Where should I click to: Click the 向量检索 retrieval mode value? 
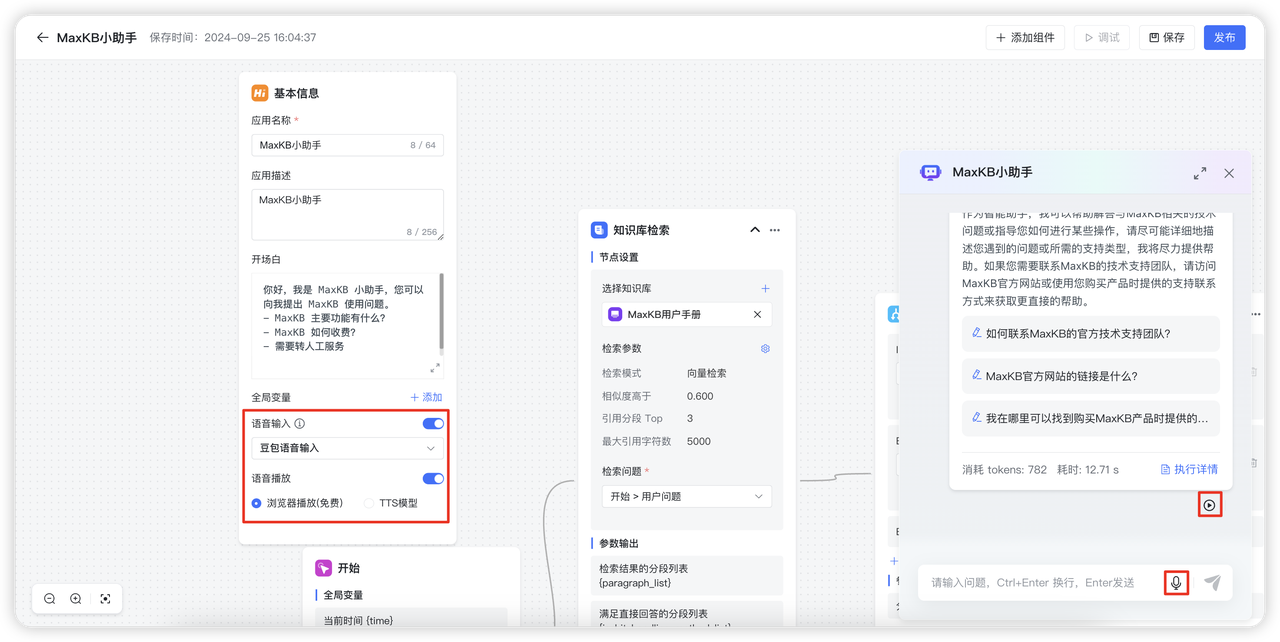tap(707, 373)
